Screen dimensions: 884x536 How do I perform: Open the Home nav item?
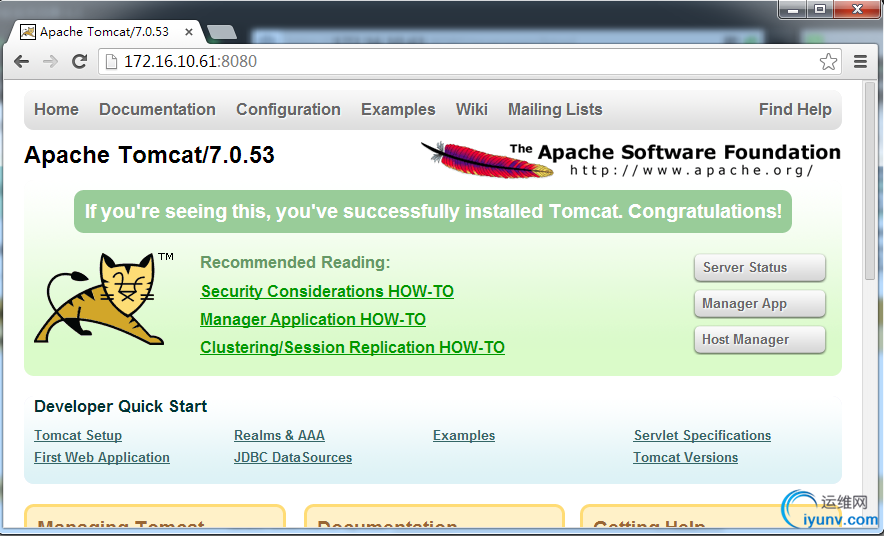[56, 109]
